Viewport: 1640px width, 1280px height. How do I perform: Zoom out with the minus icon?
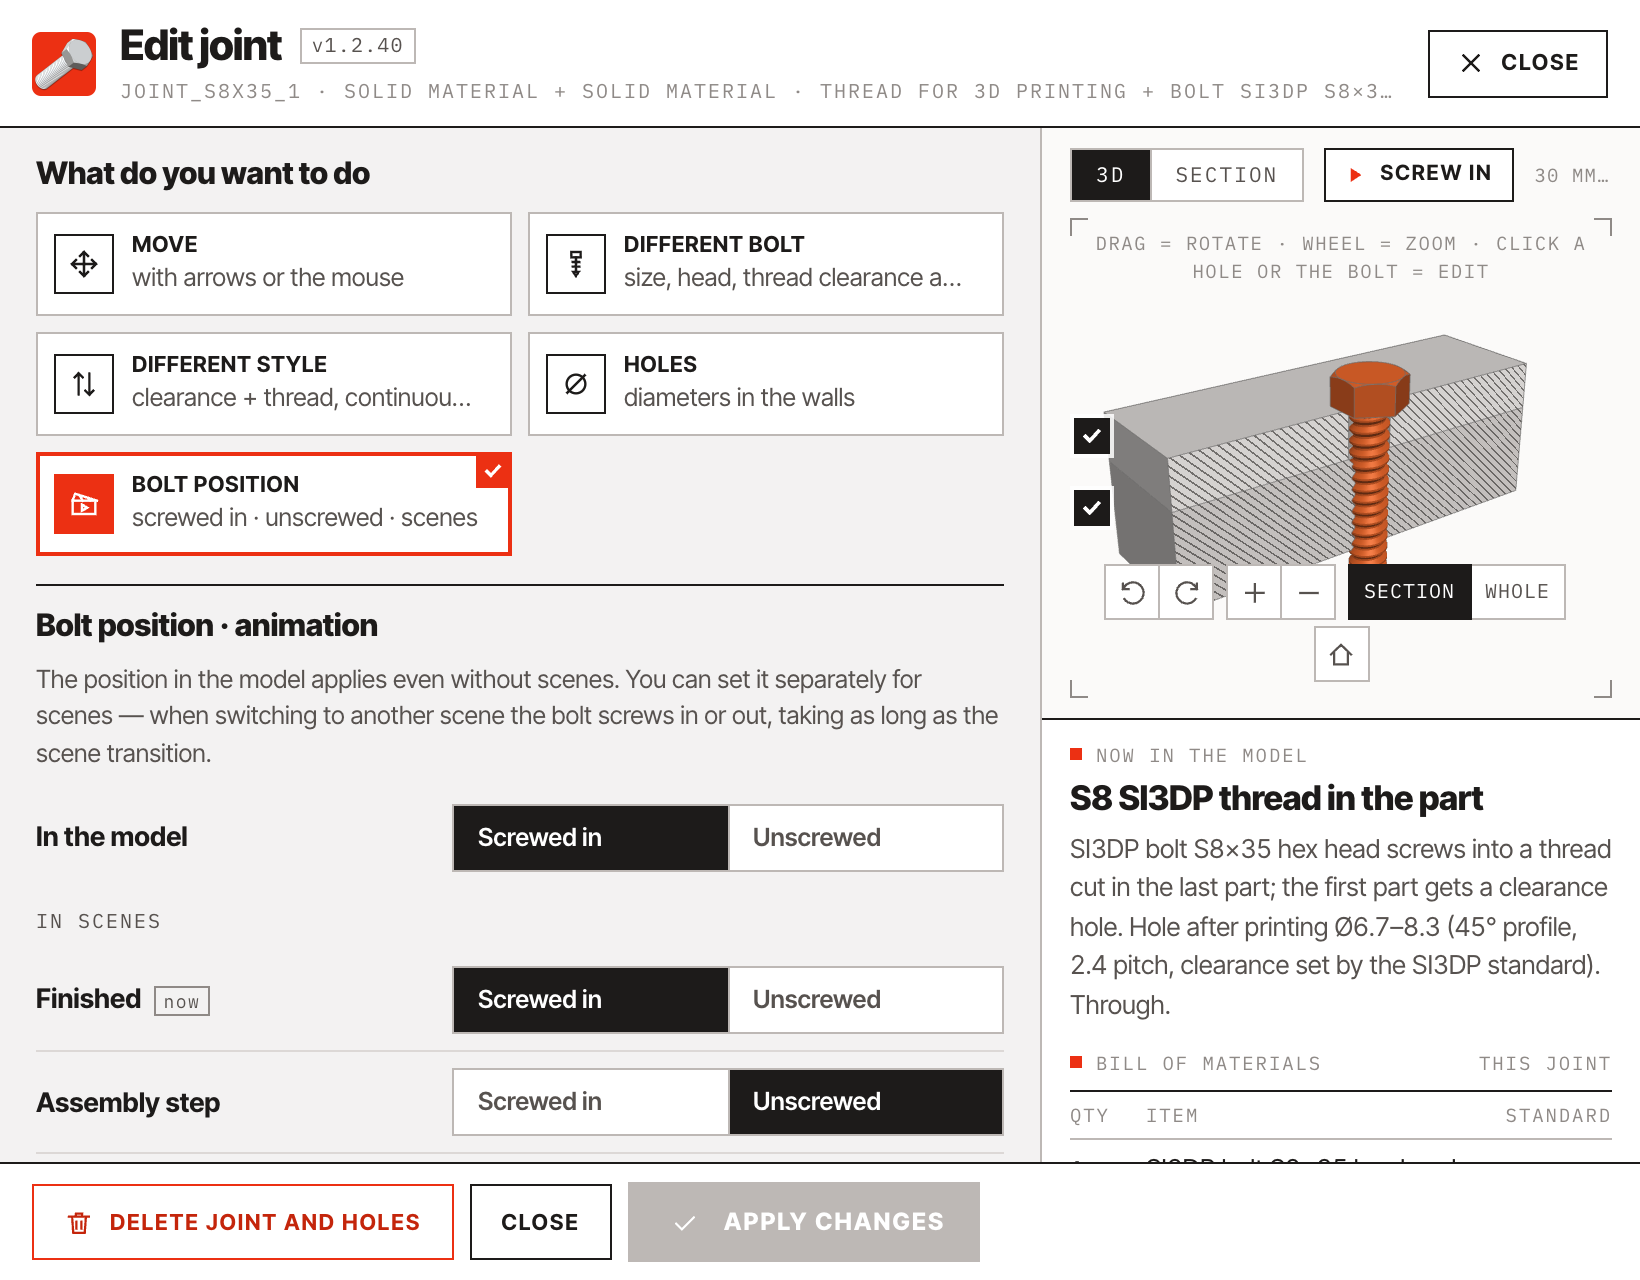(1308, 592)
